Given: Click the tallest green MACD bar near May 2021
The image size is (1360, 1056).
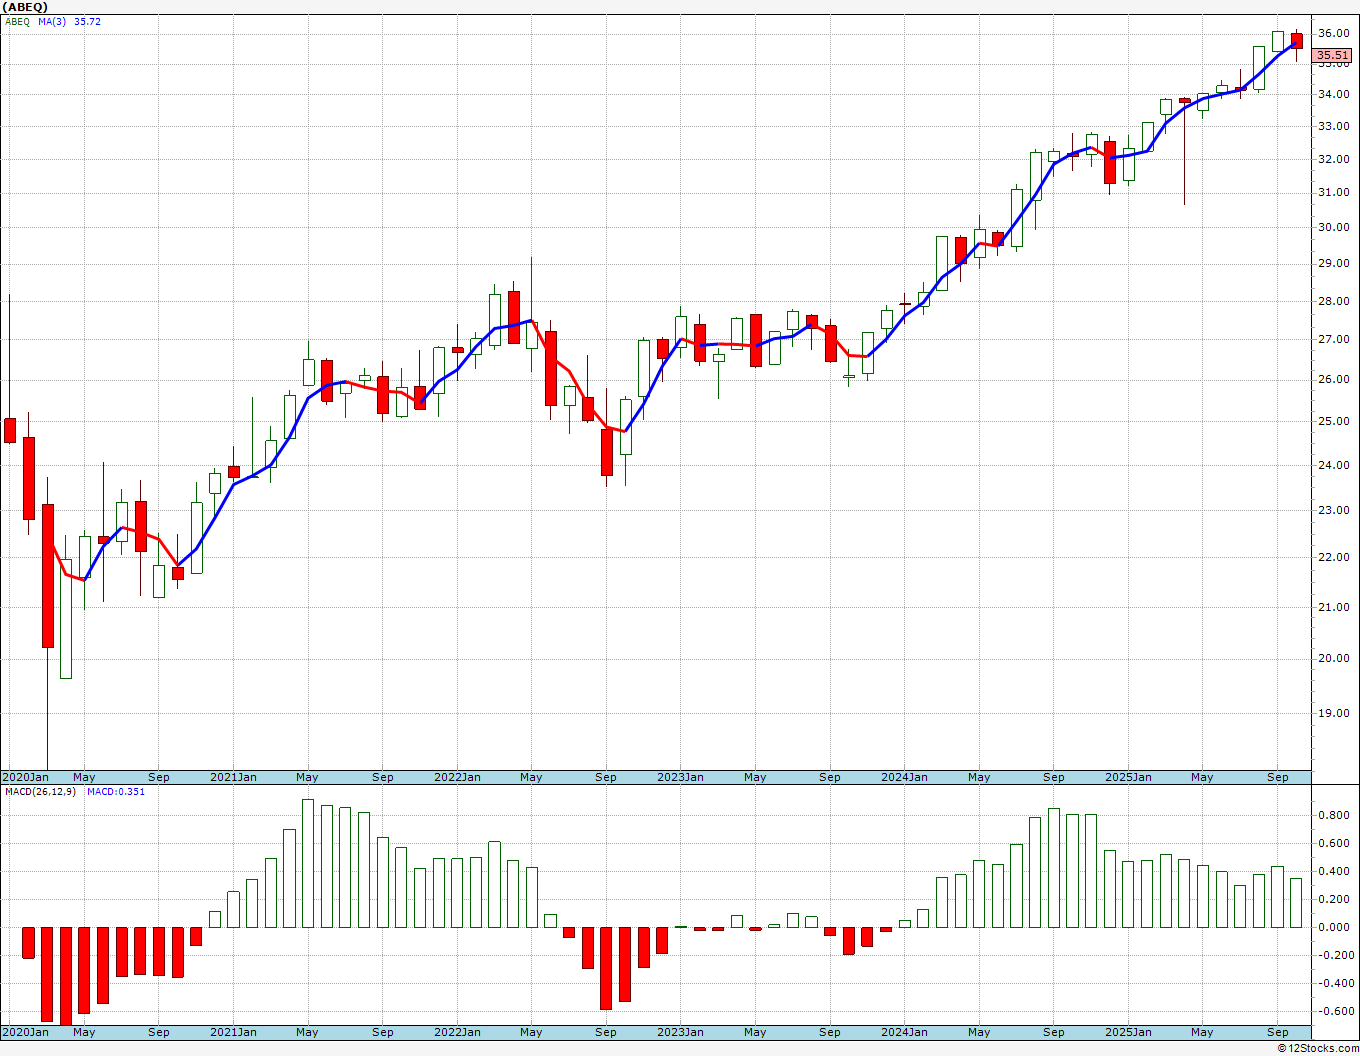Looking at the screenshot, I should (x=308, y=863).
